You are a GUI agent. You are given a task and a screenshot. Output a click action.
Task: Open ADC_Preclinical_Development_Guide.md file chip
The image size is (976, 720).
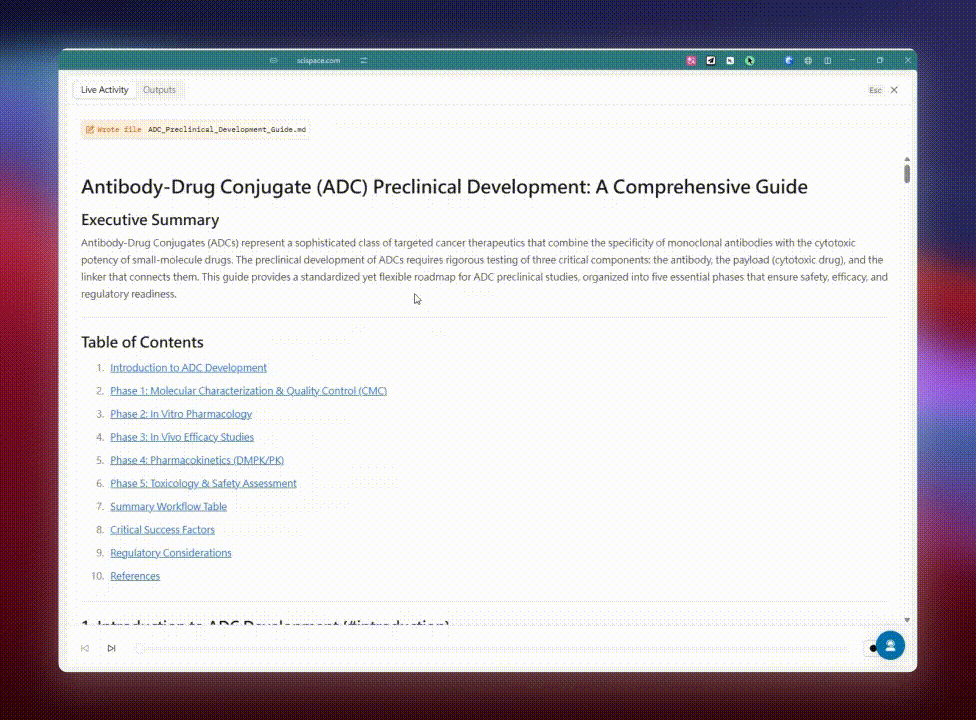[x=227, y=129]
